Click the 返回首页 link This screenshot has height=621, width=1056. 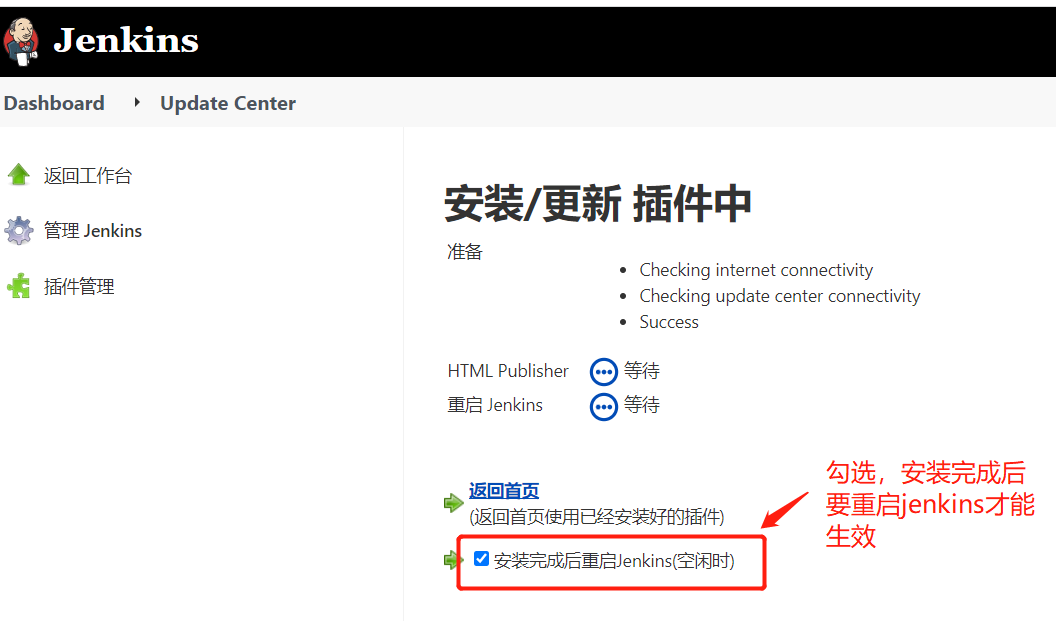pos(504,490)
